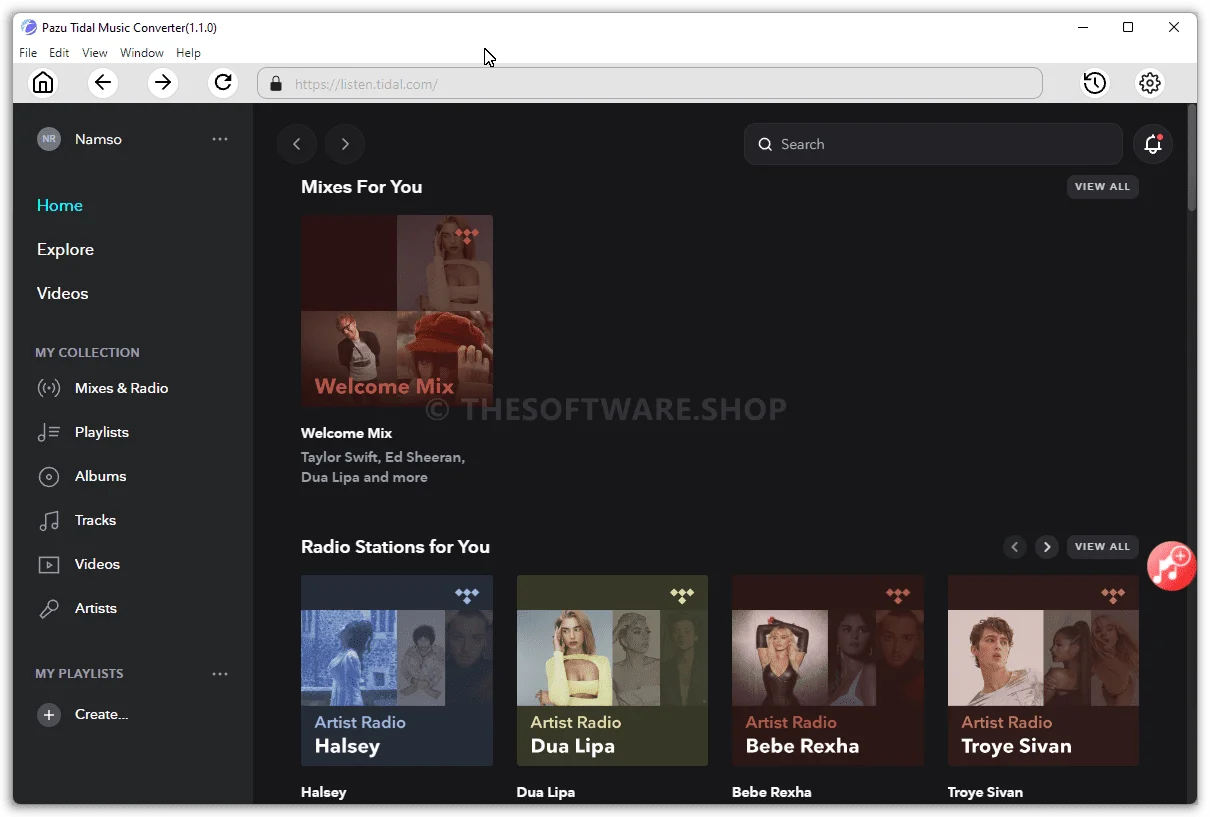Open Artists in My Collection

(95, 608)
